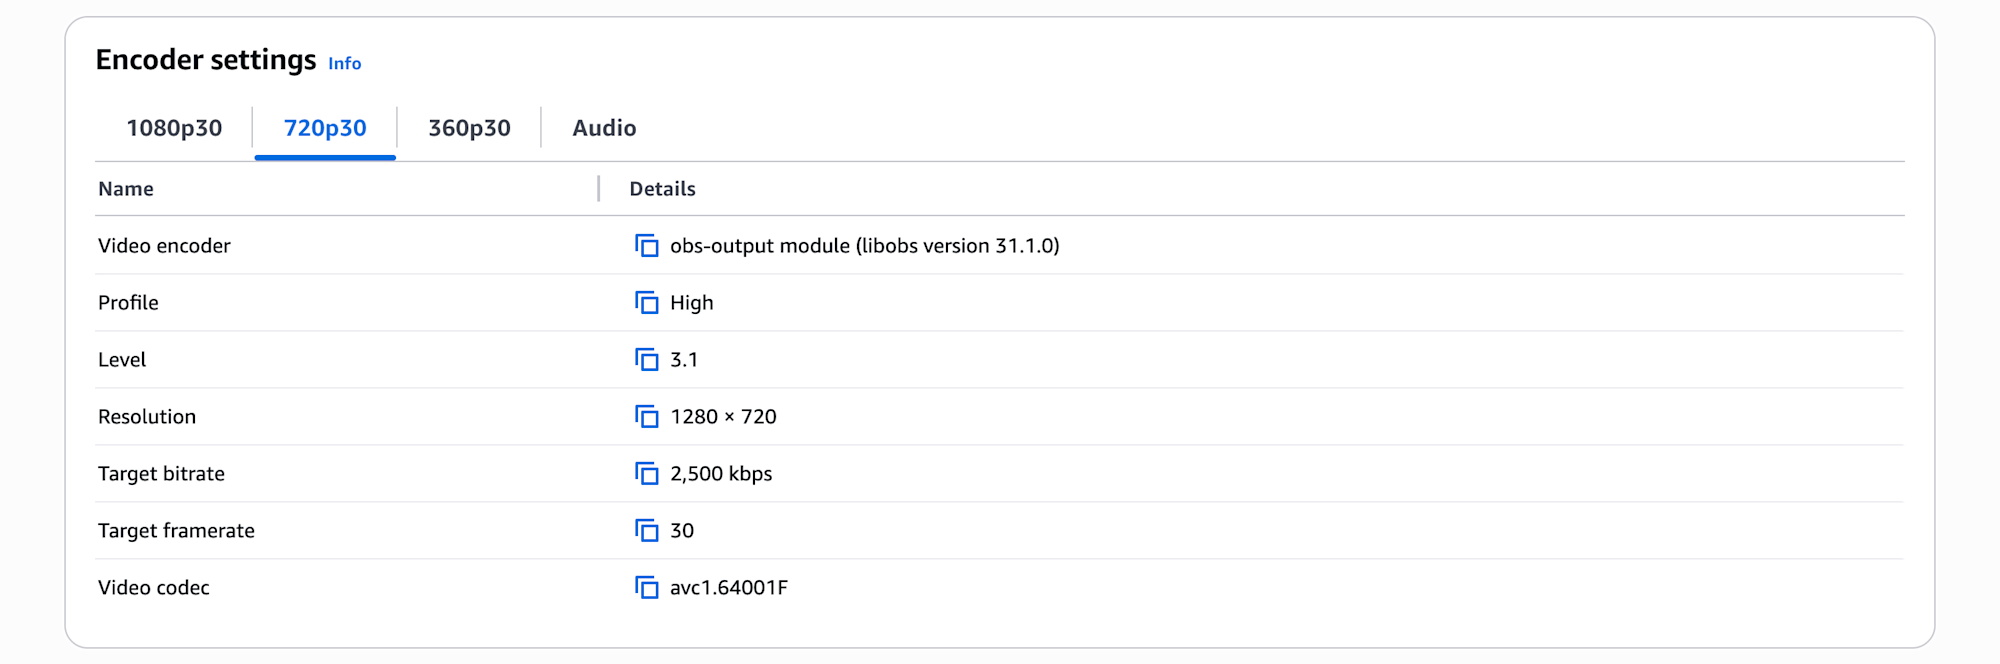Open the Info link beside Encoder settings
The width and height of the screenshot is (2000, 664).
pos(345,63)
